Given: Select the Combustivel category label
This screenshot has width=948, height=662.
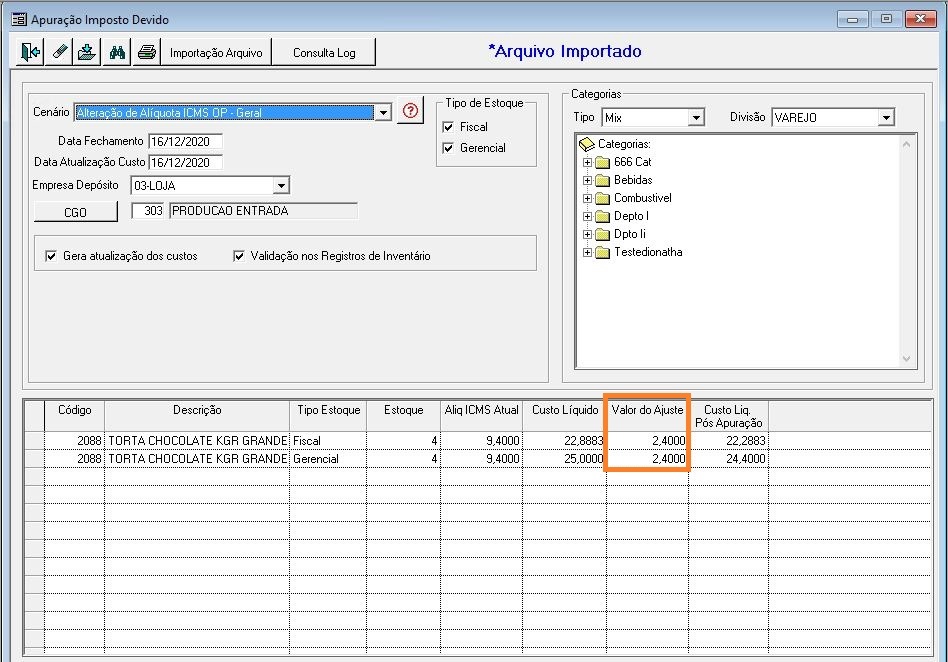Looking at the screenshot, I should pos(643,198).
